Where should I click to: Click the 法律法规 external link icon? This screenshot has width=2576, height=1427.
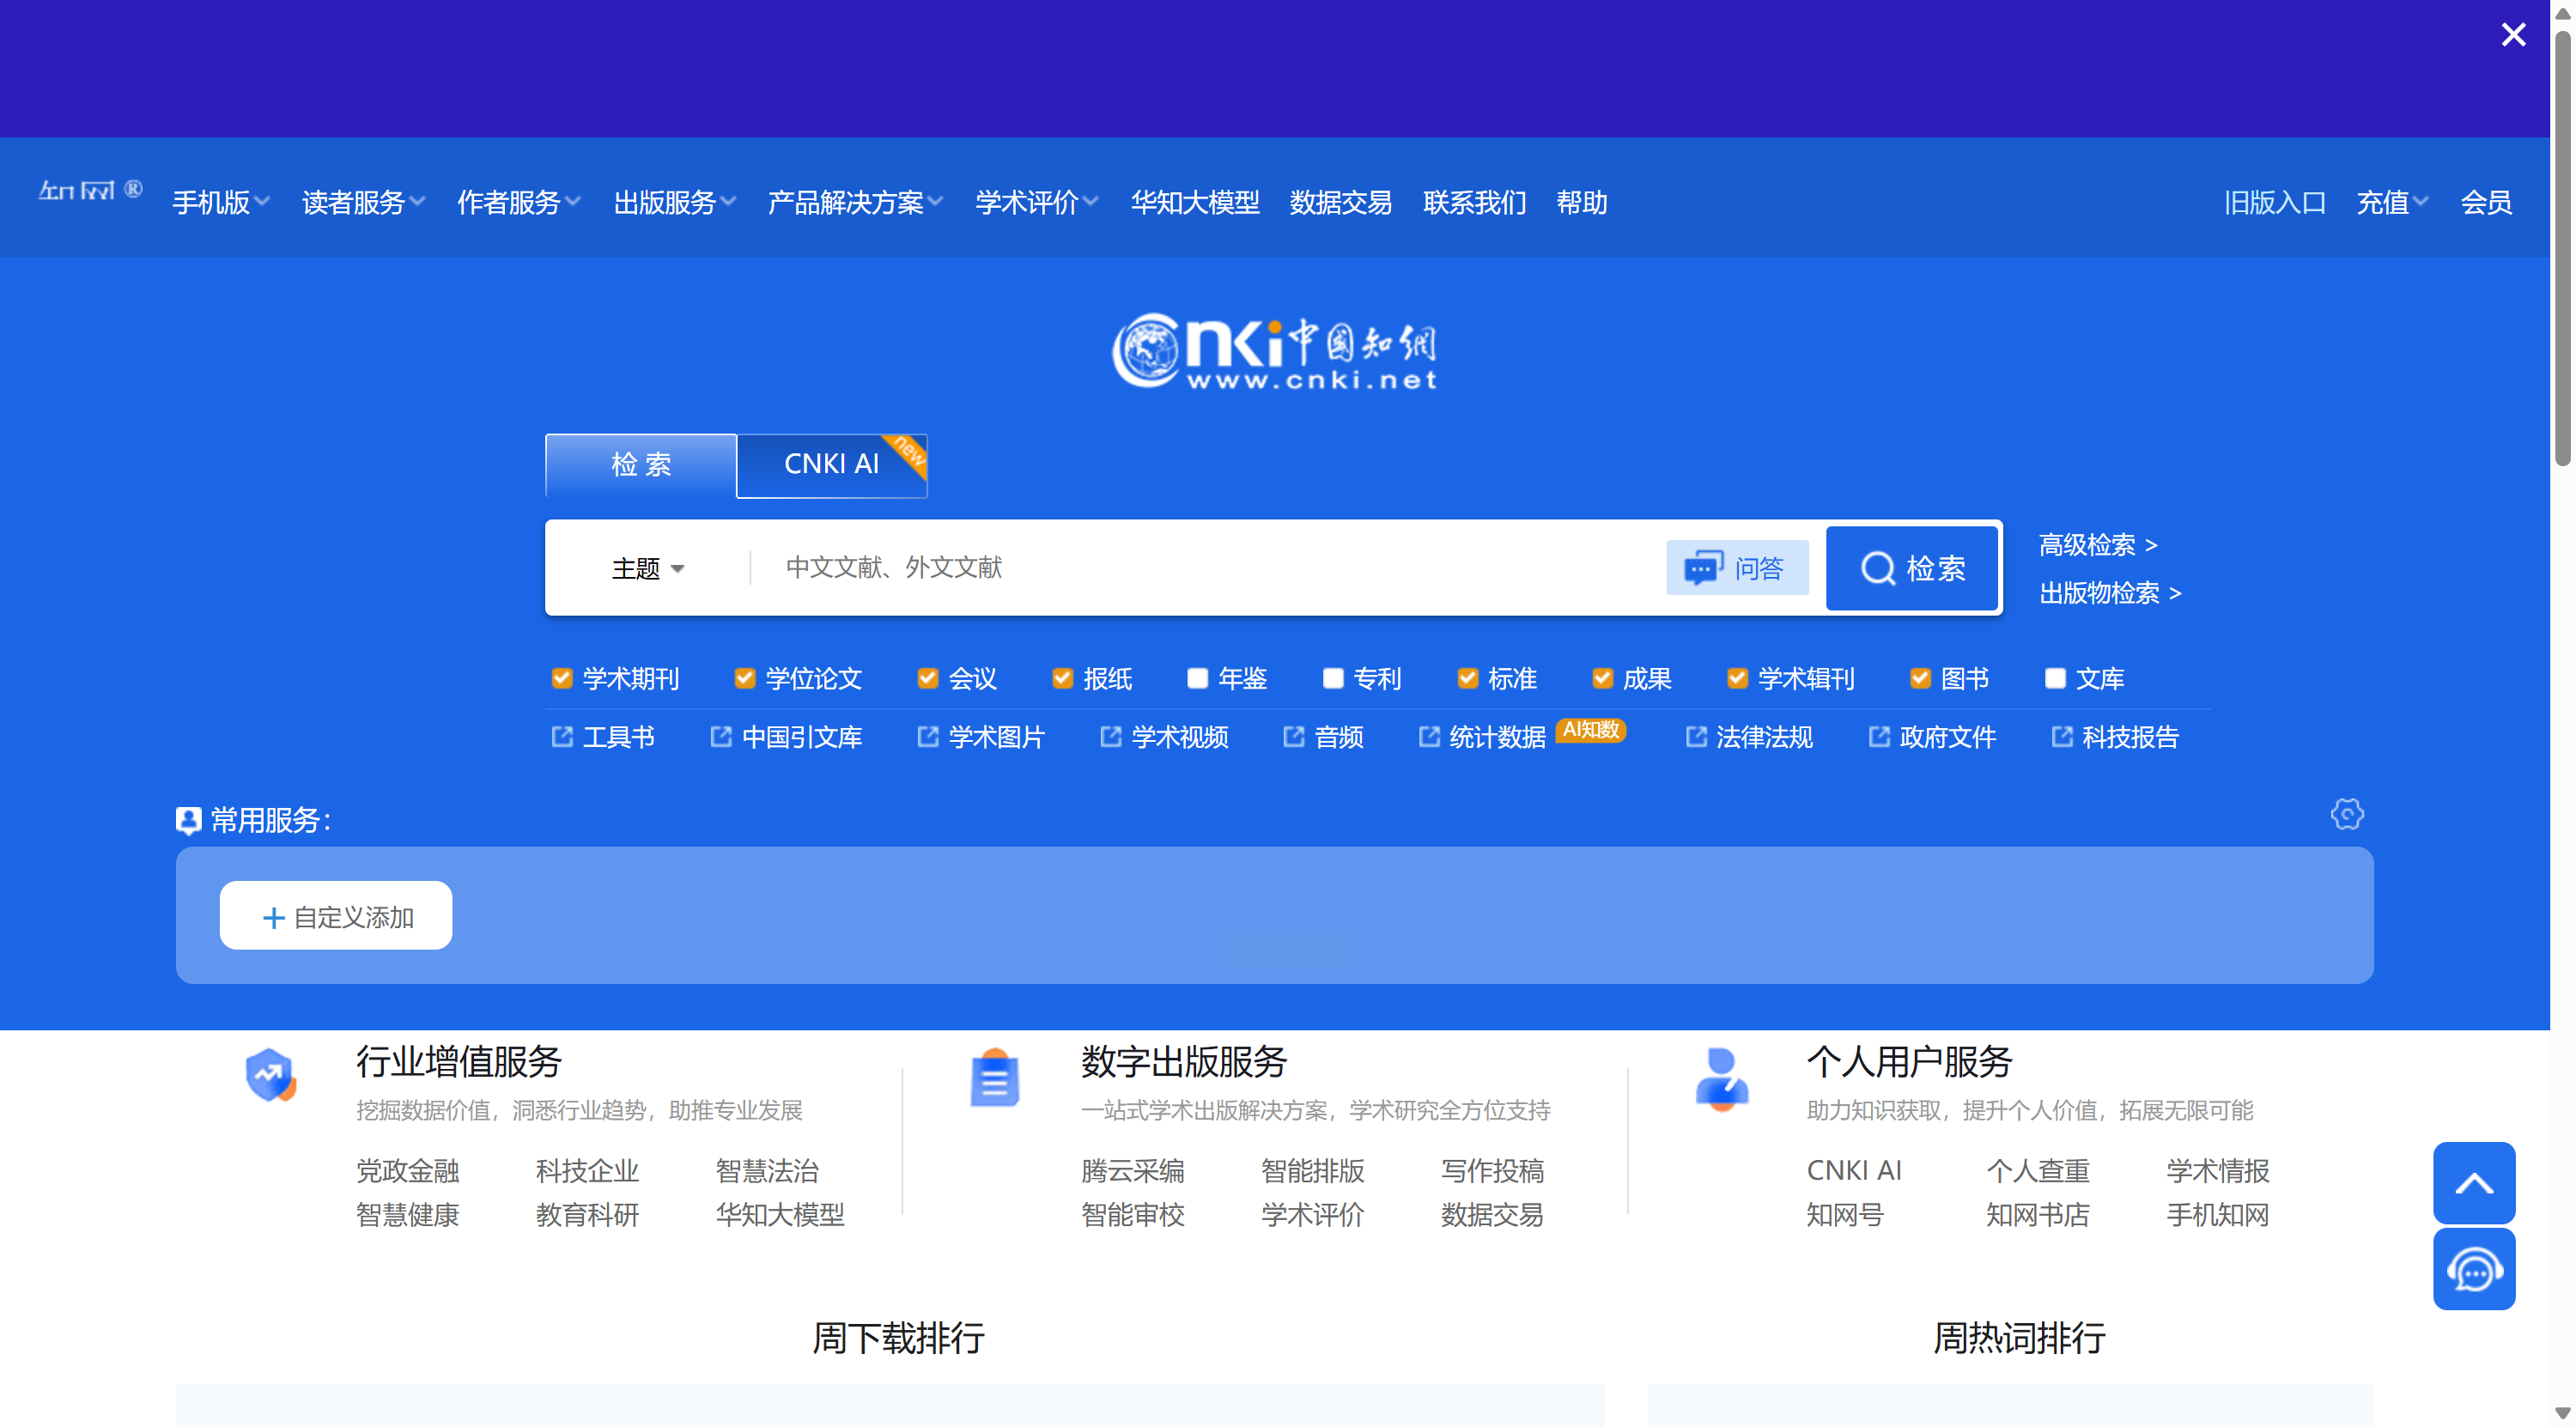[1696, 737]
